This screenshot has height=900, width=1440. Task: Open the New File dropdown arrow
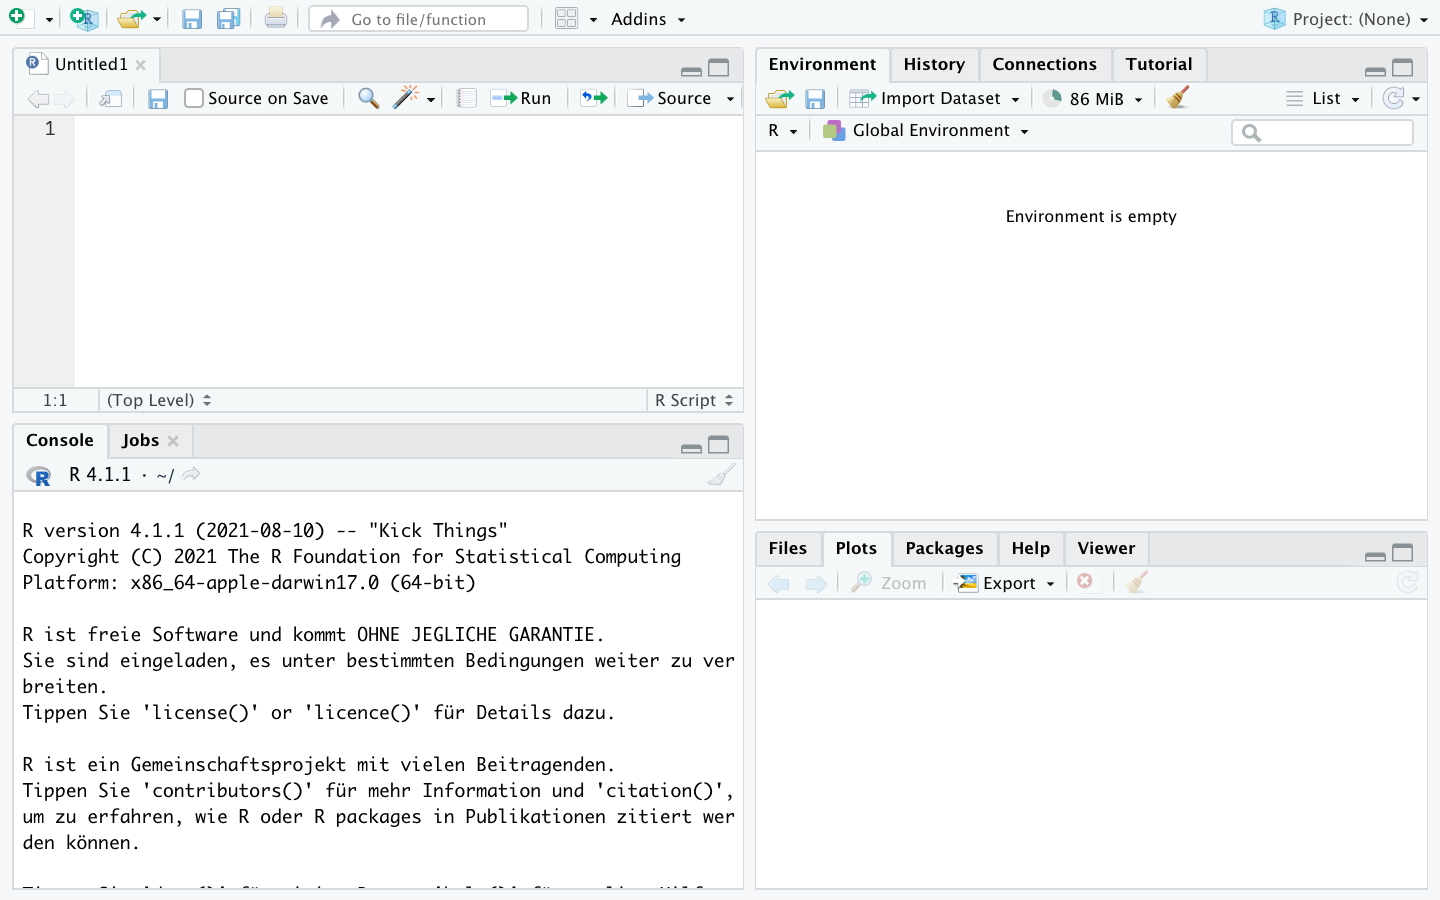(x=48, y=20)
